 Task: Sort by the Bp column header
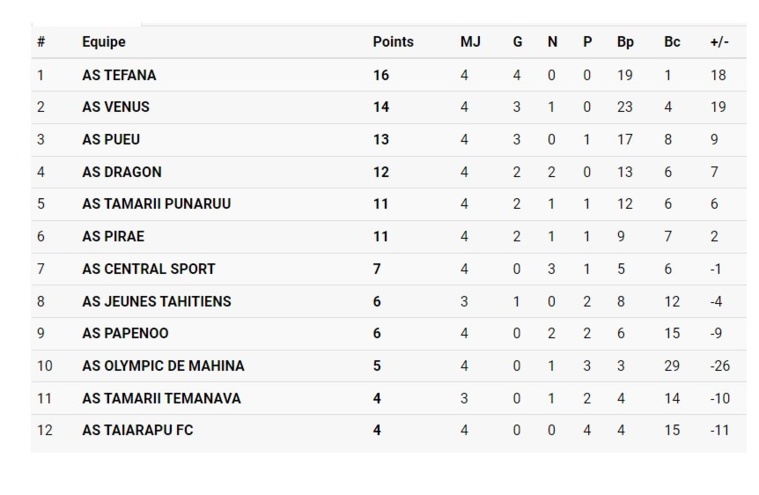tap(625, 42)
